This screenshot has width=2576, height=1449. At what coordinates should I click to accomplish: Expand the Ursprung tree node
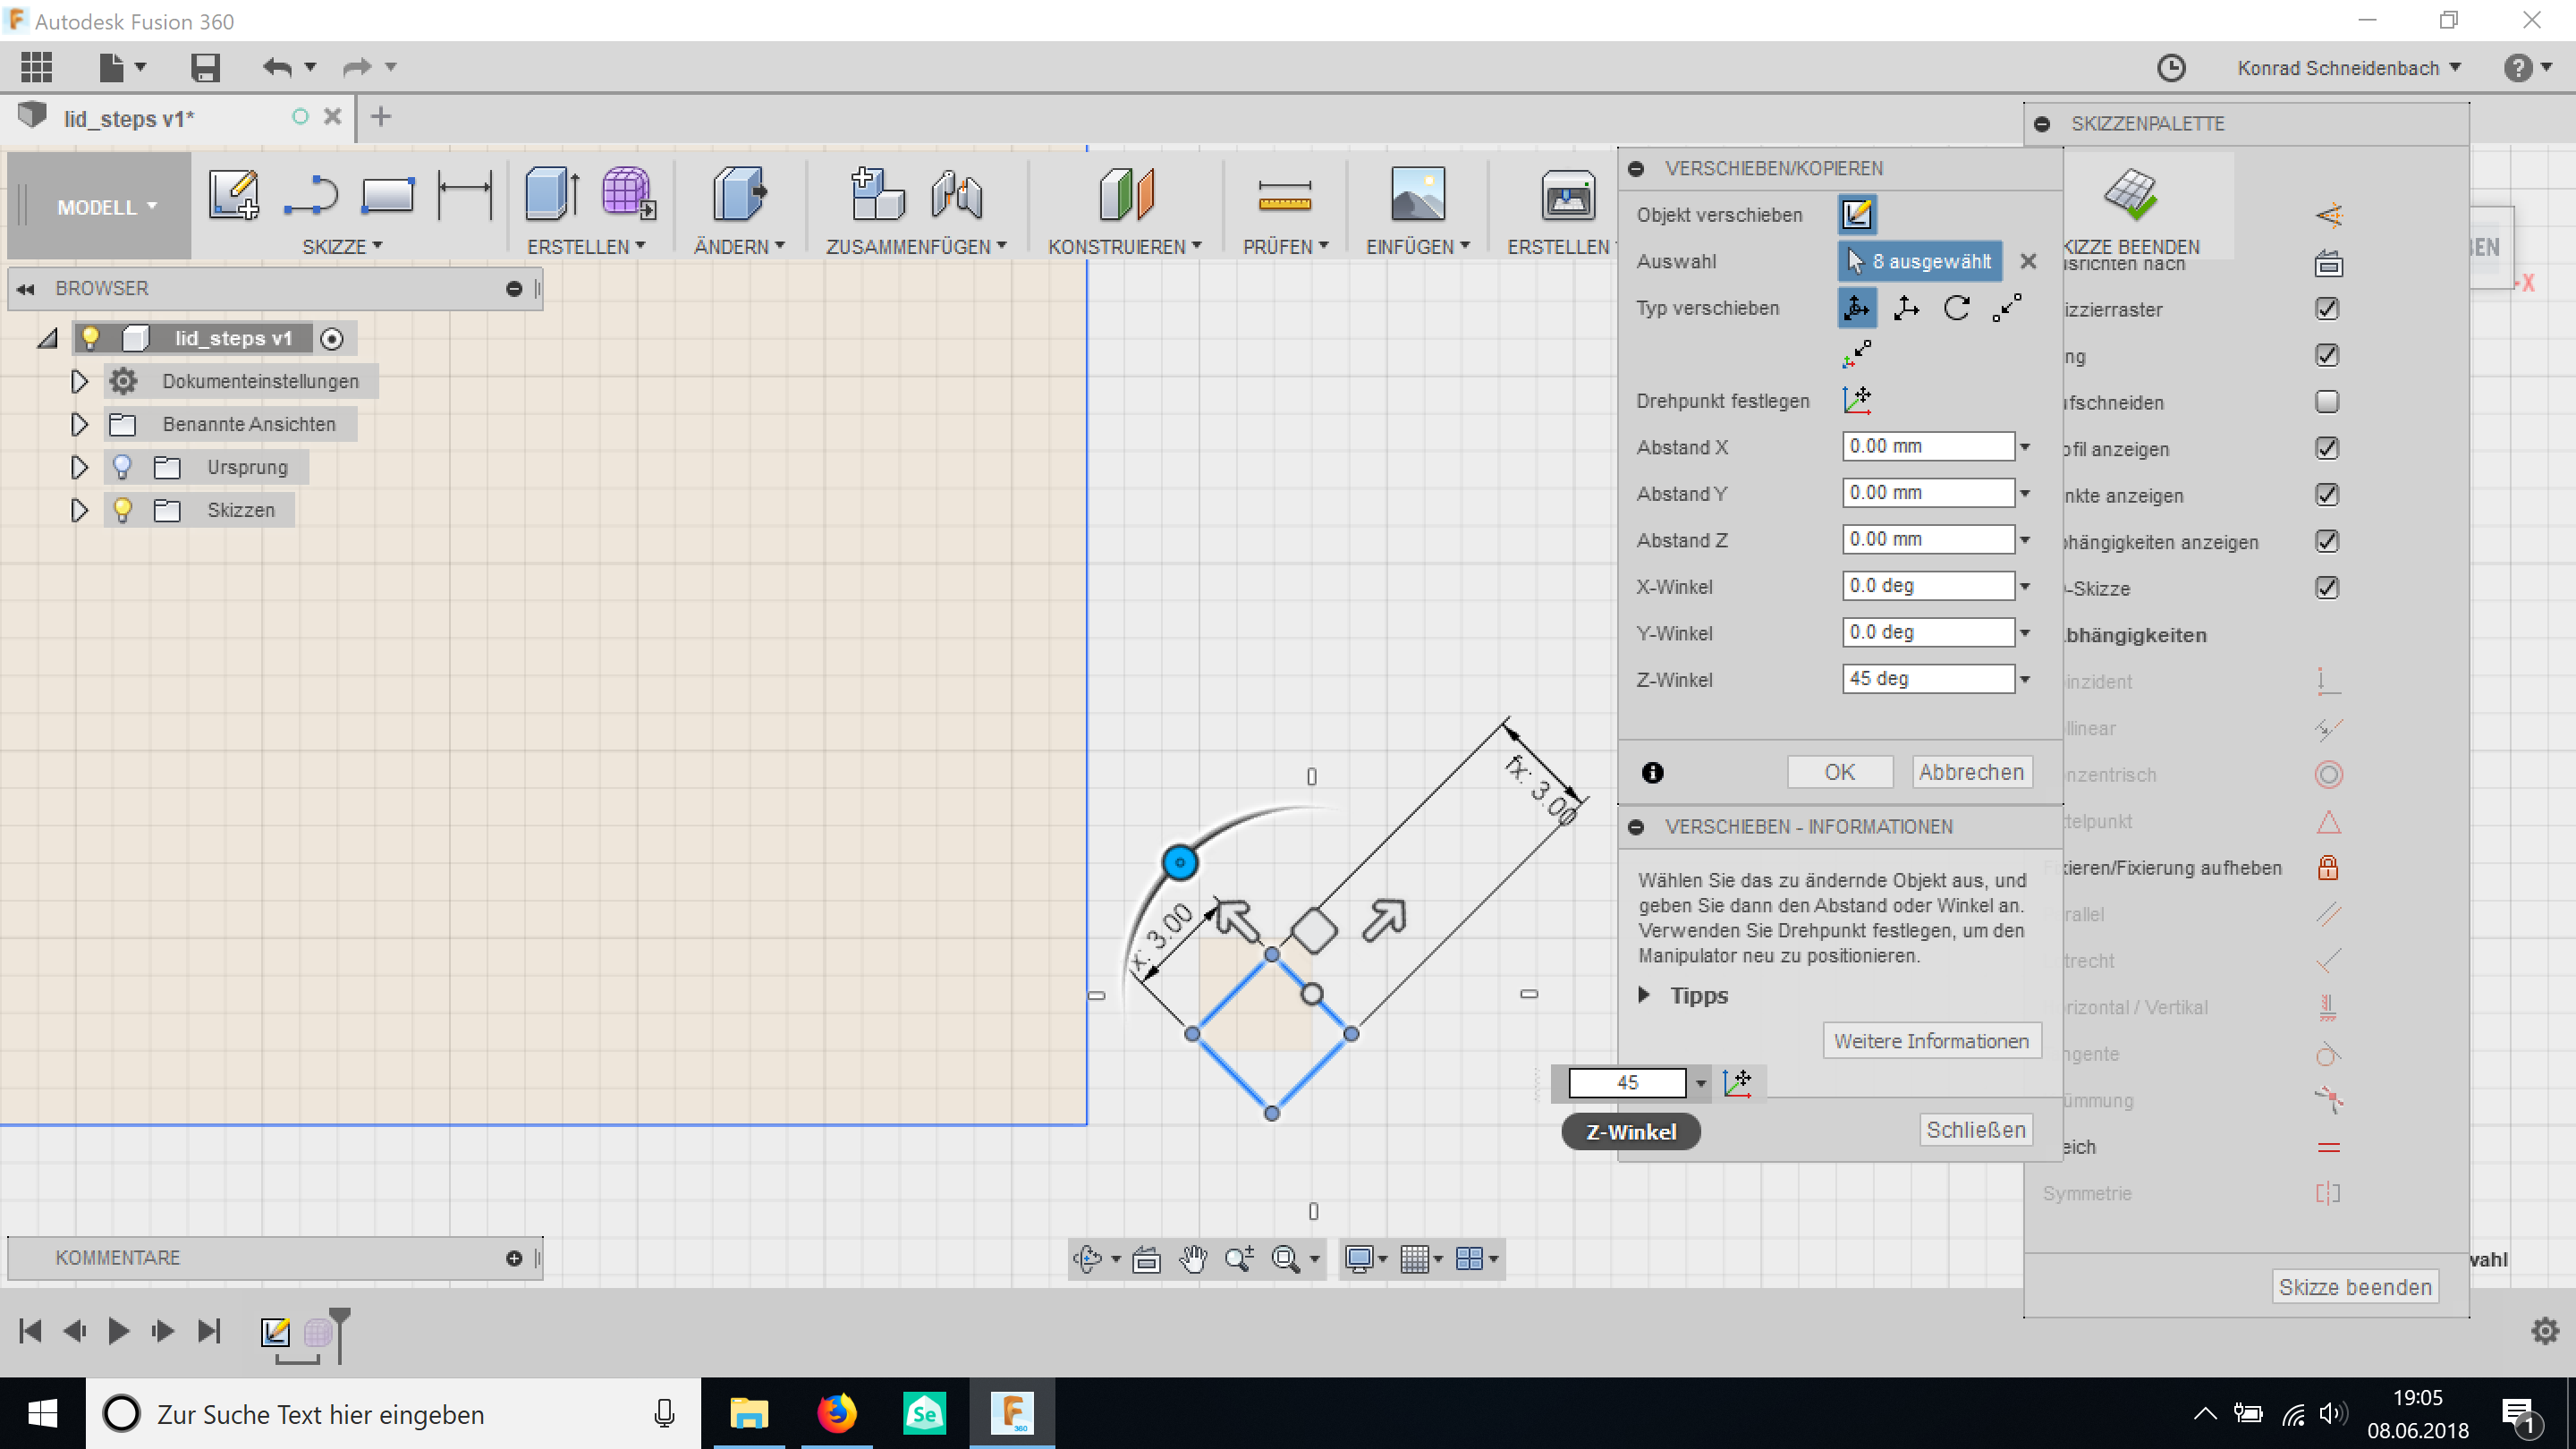coord(79,467)
